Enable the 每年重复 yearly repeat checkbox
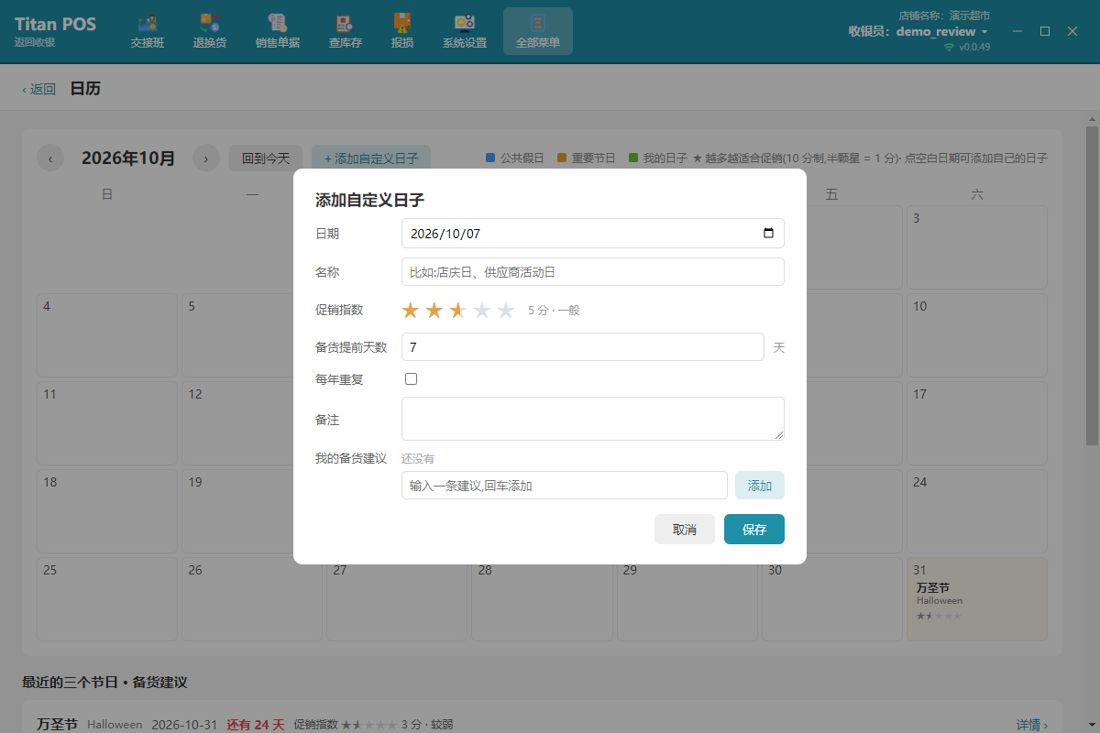1100x733 pixels. pos(411,379)
